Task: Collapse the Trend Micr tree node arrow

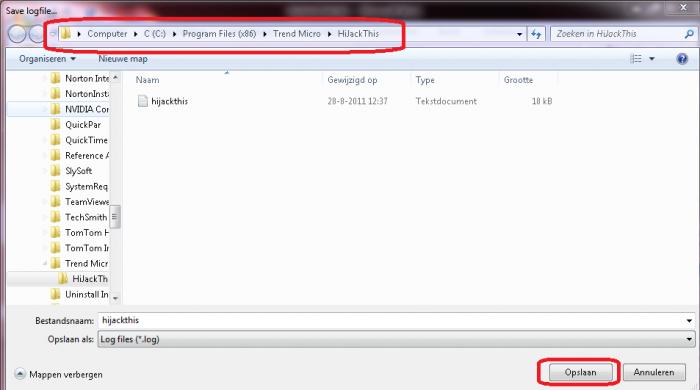Action: coord(45,264)
